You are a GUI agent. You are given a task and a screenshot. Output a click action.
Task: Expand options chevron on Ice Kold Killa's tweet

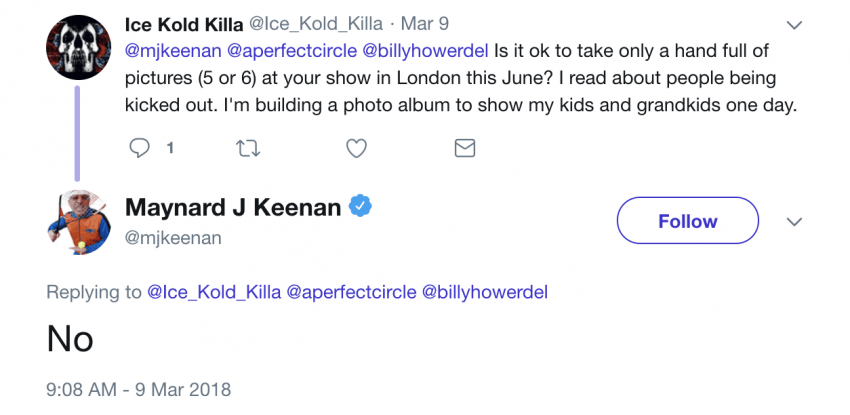pyautogui.click(x=795, y=25)
